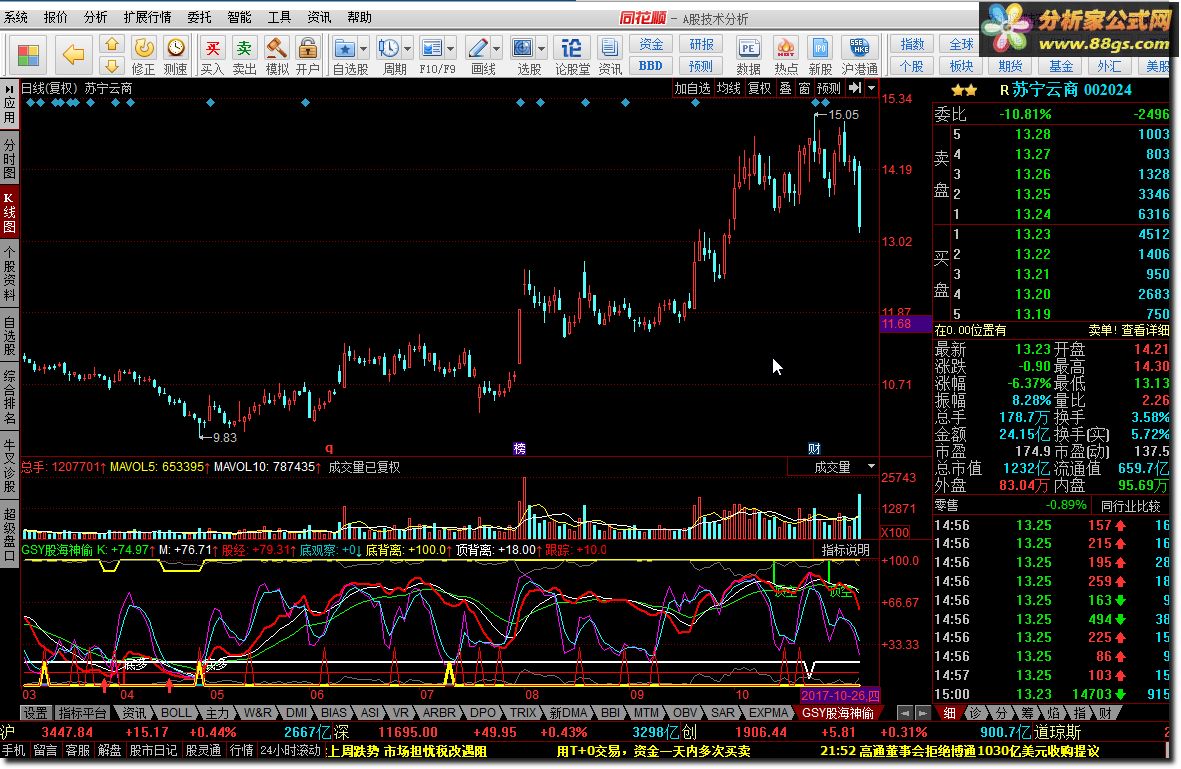Image resolution: width=1181 pixels, height=769 pixels.
Task: Open the 自选股 star folder icon
Action: point(344,48)
